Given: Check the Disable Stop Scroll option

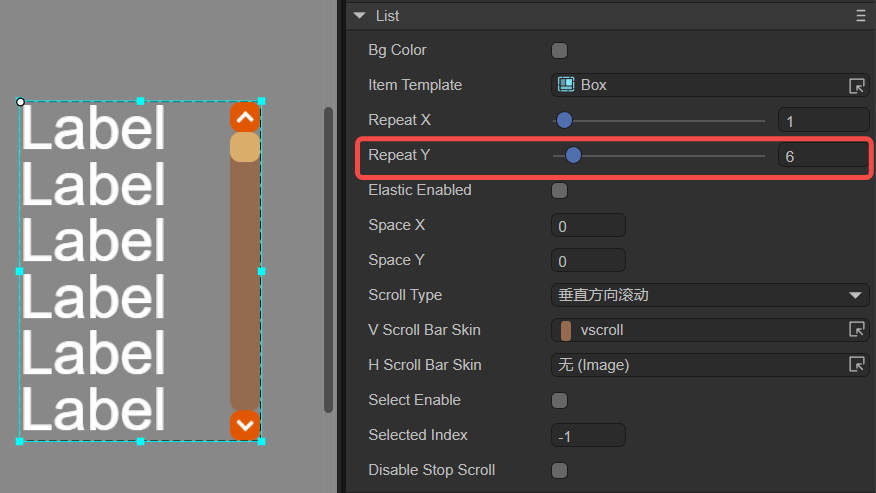Looking at the screenshot, I should coord(559,470).
